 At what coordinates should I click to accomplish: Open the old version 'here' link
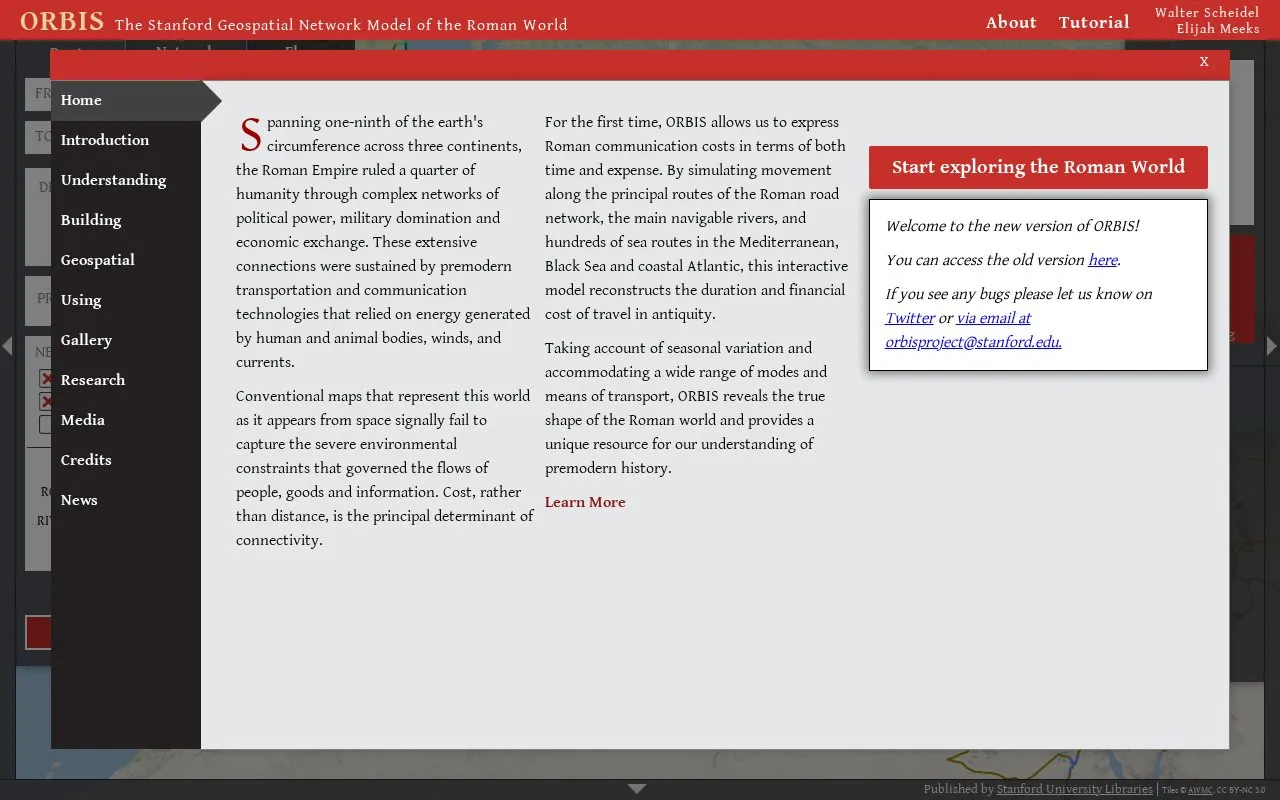click(1103, 260)
